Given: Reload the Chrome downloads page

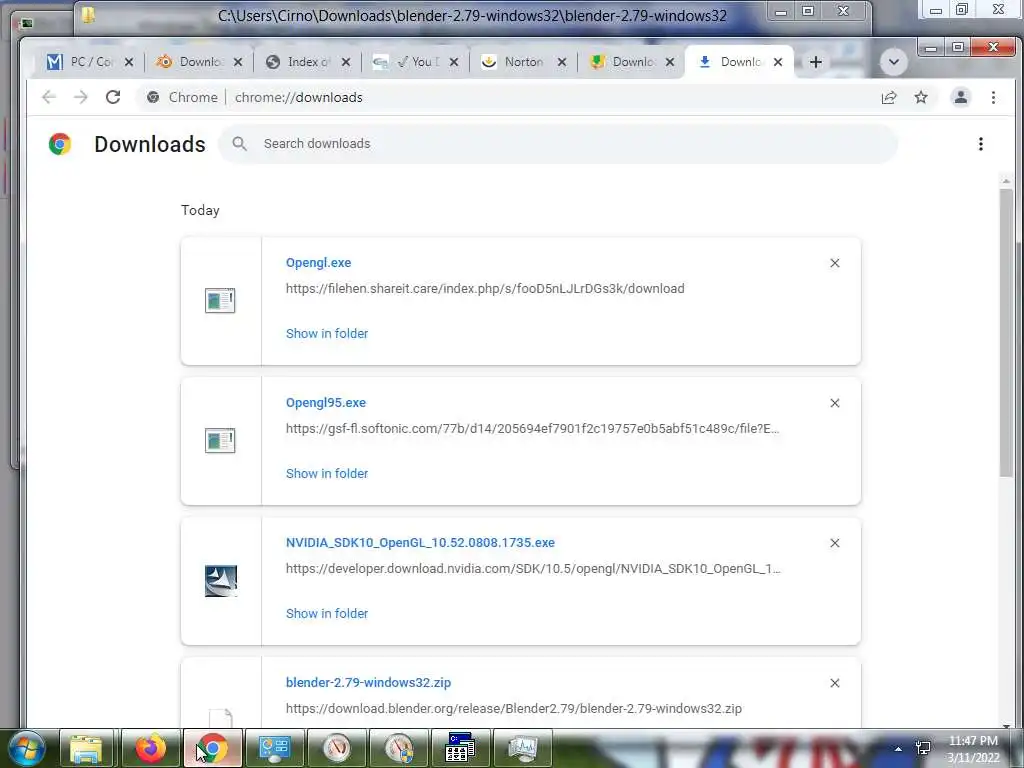Looking at the screenshot, I should [x=113, y=97].
